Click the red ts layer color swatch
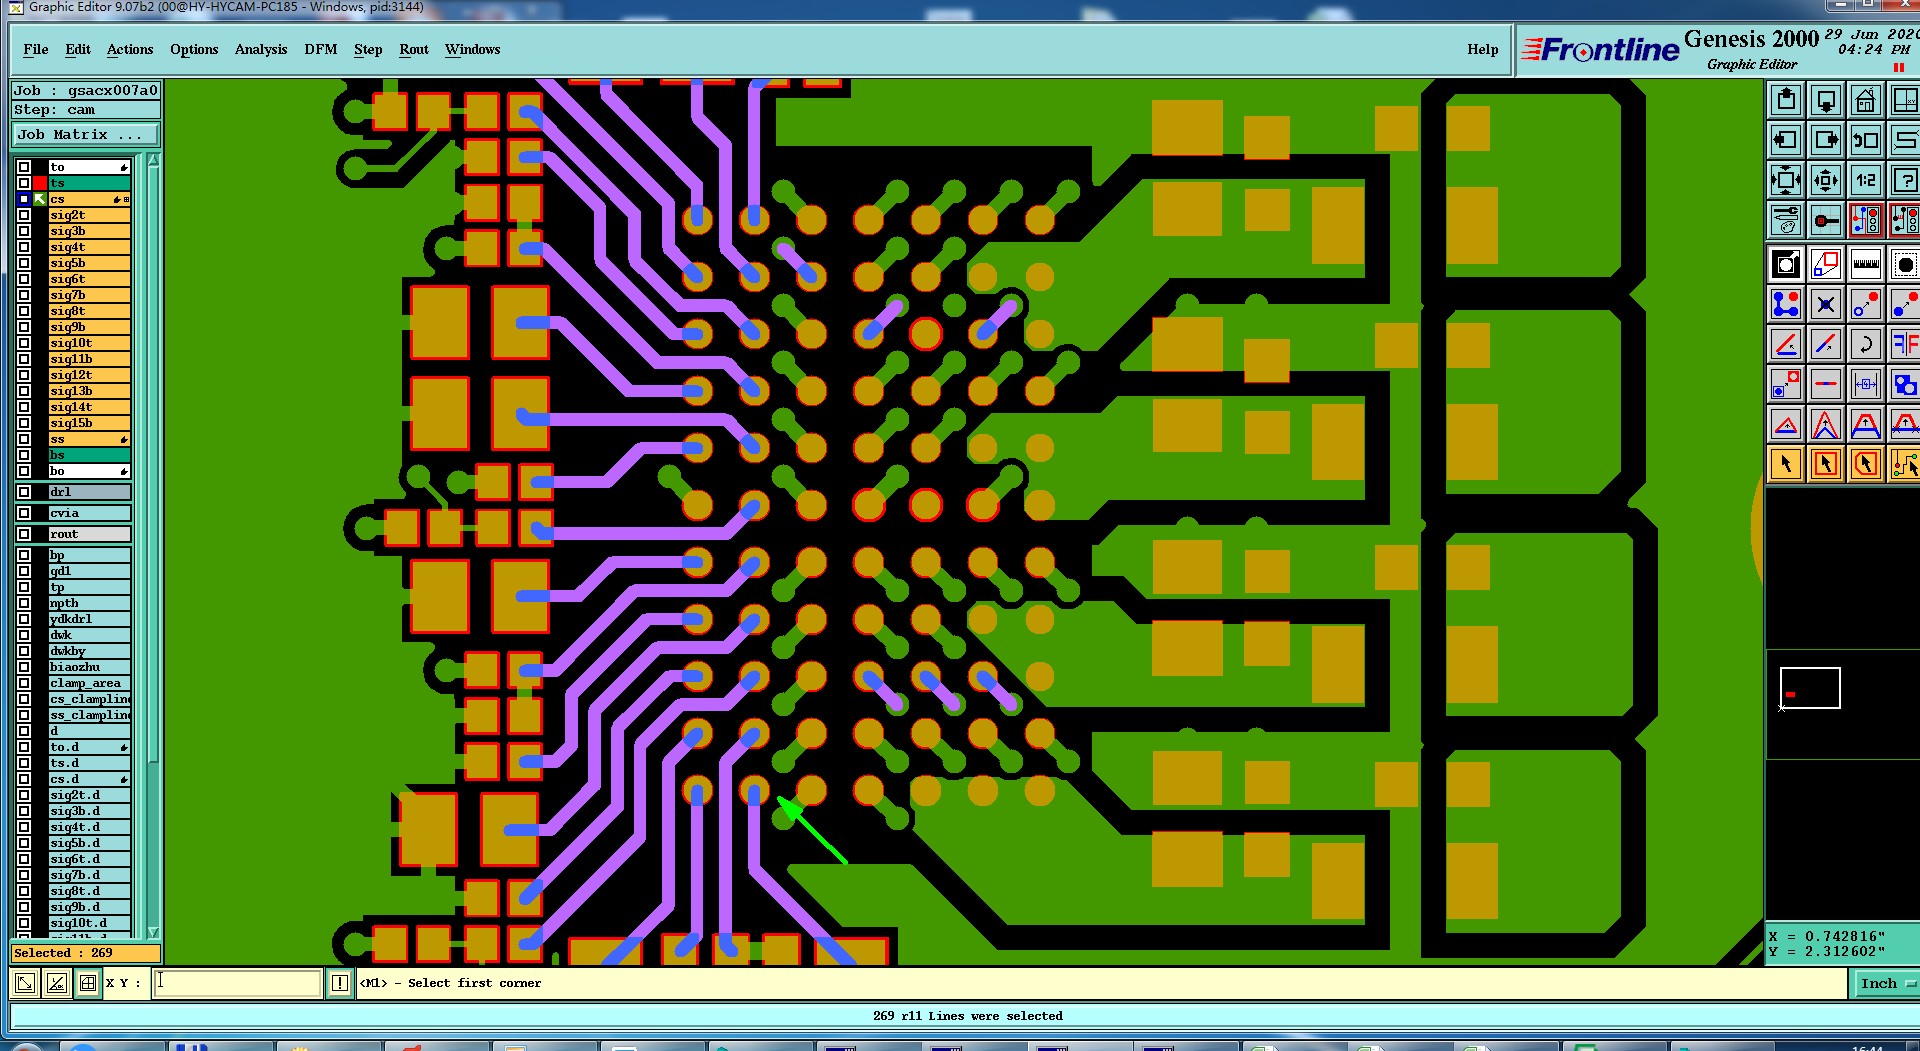 pos(40,183)
